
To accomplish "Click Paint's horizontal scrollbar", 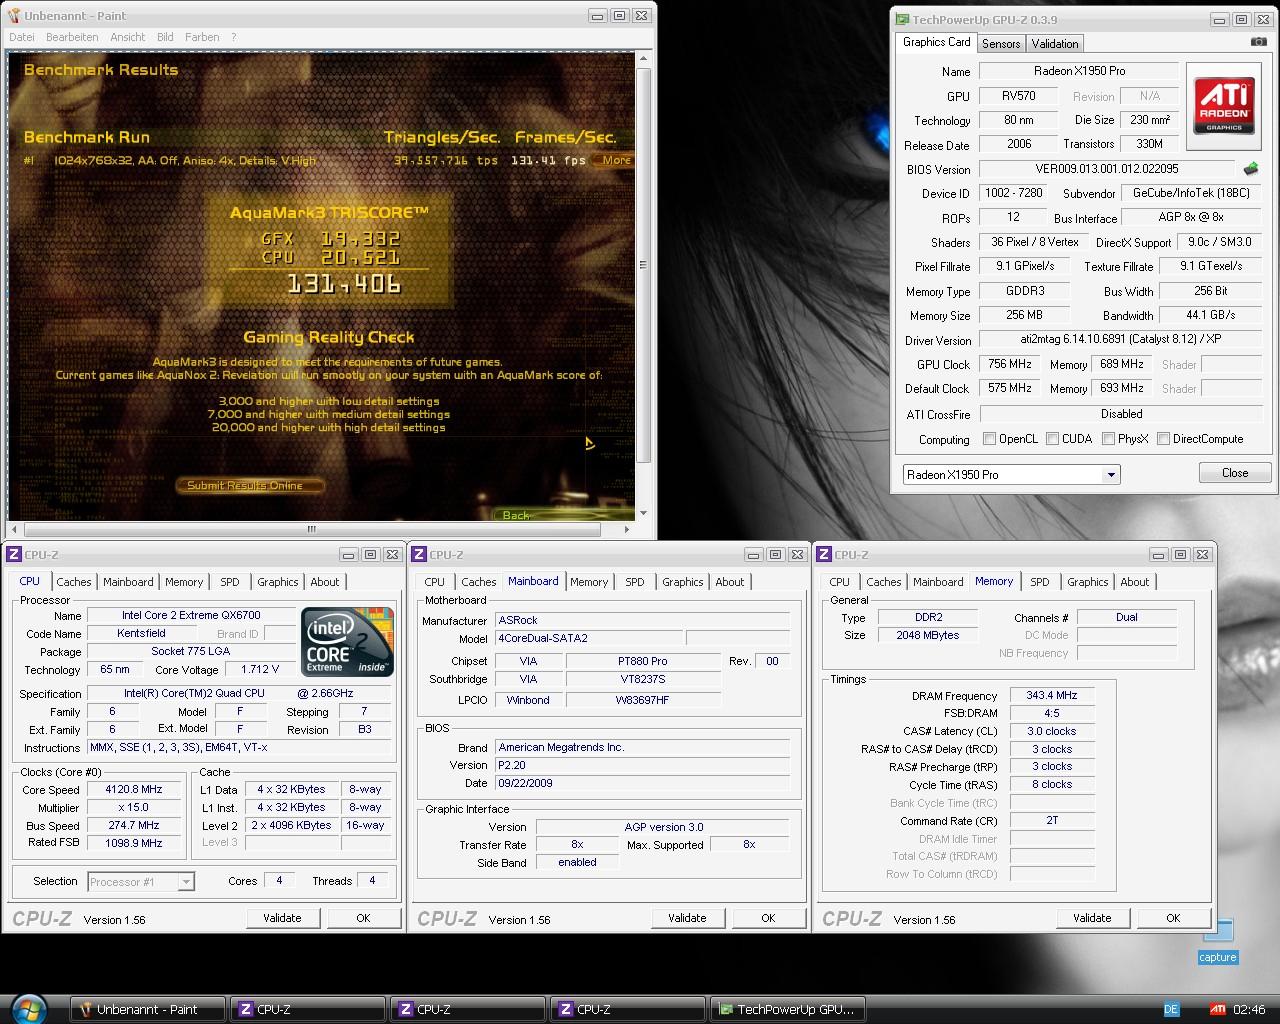I will click(x=312, y=529).
